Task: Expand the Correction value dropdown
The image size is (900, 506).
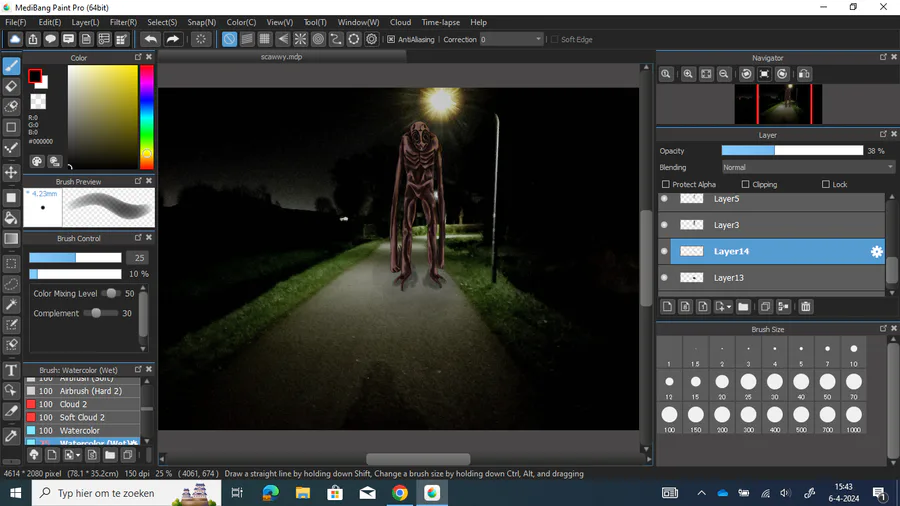Action: 538,39
